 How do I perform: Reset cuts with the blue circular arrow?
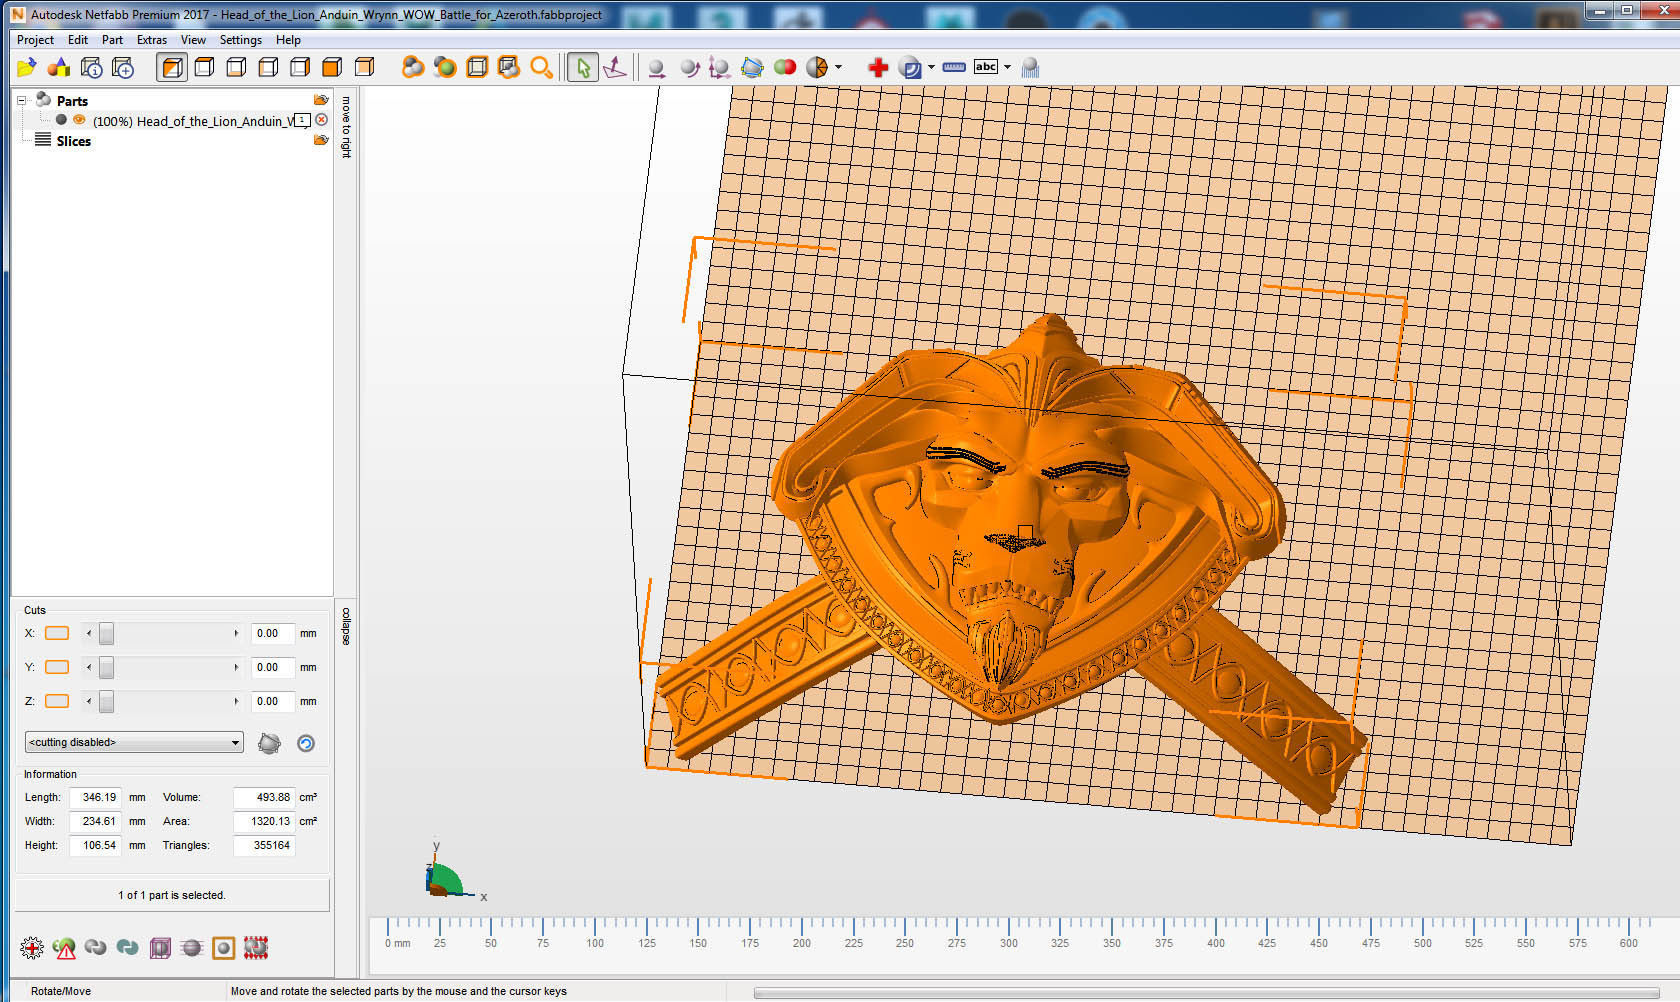[306, 743]
